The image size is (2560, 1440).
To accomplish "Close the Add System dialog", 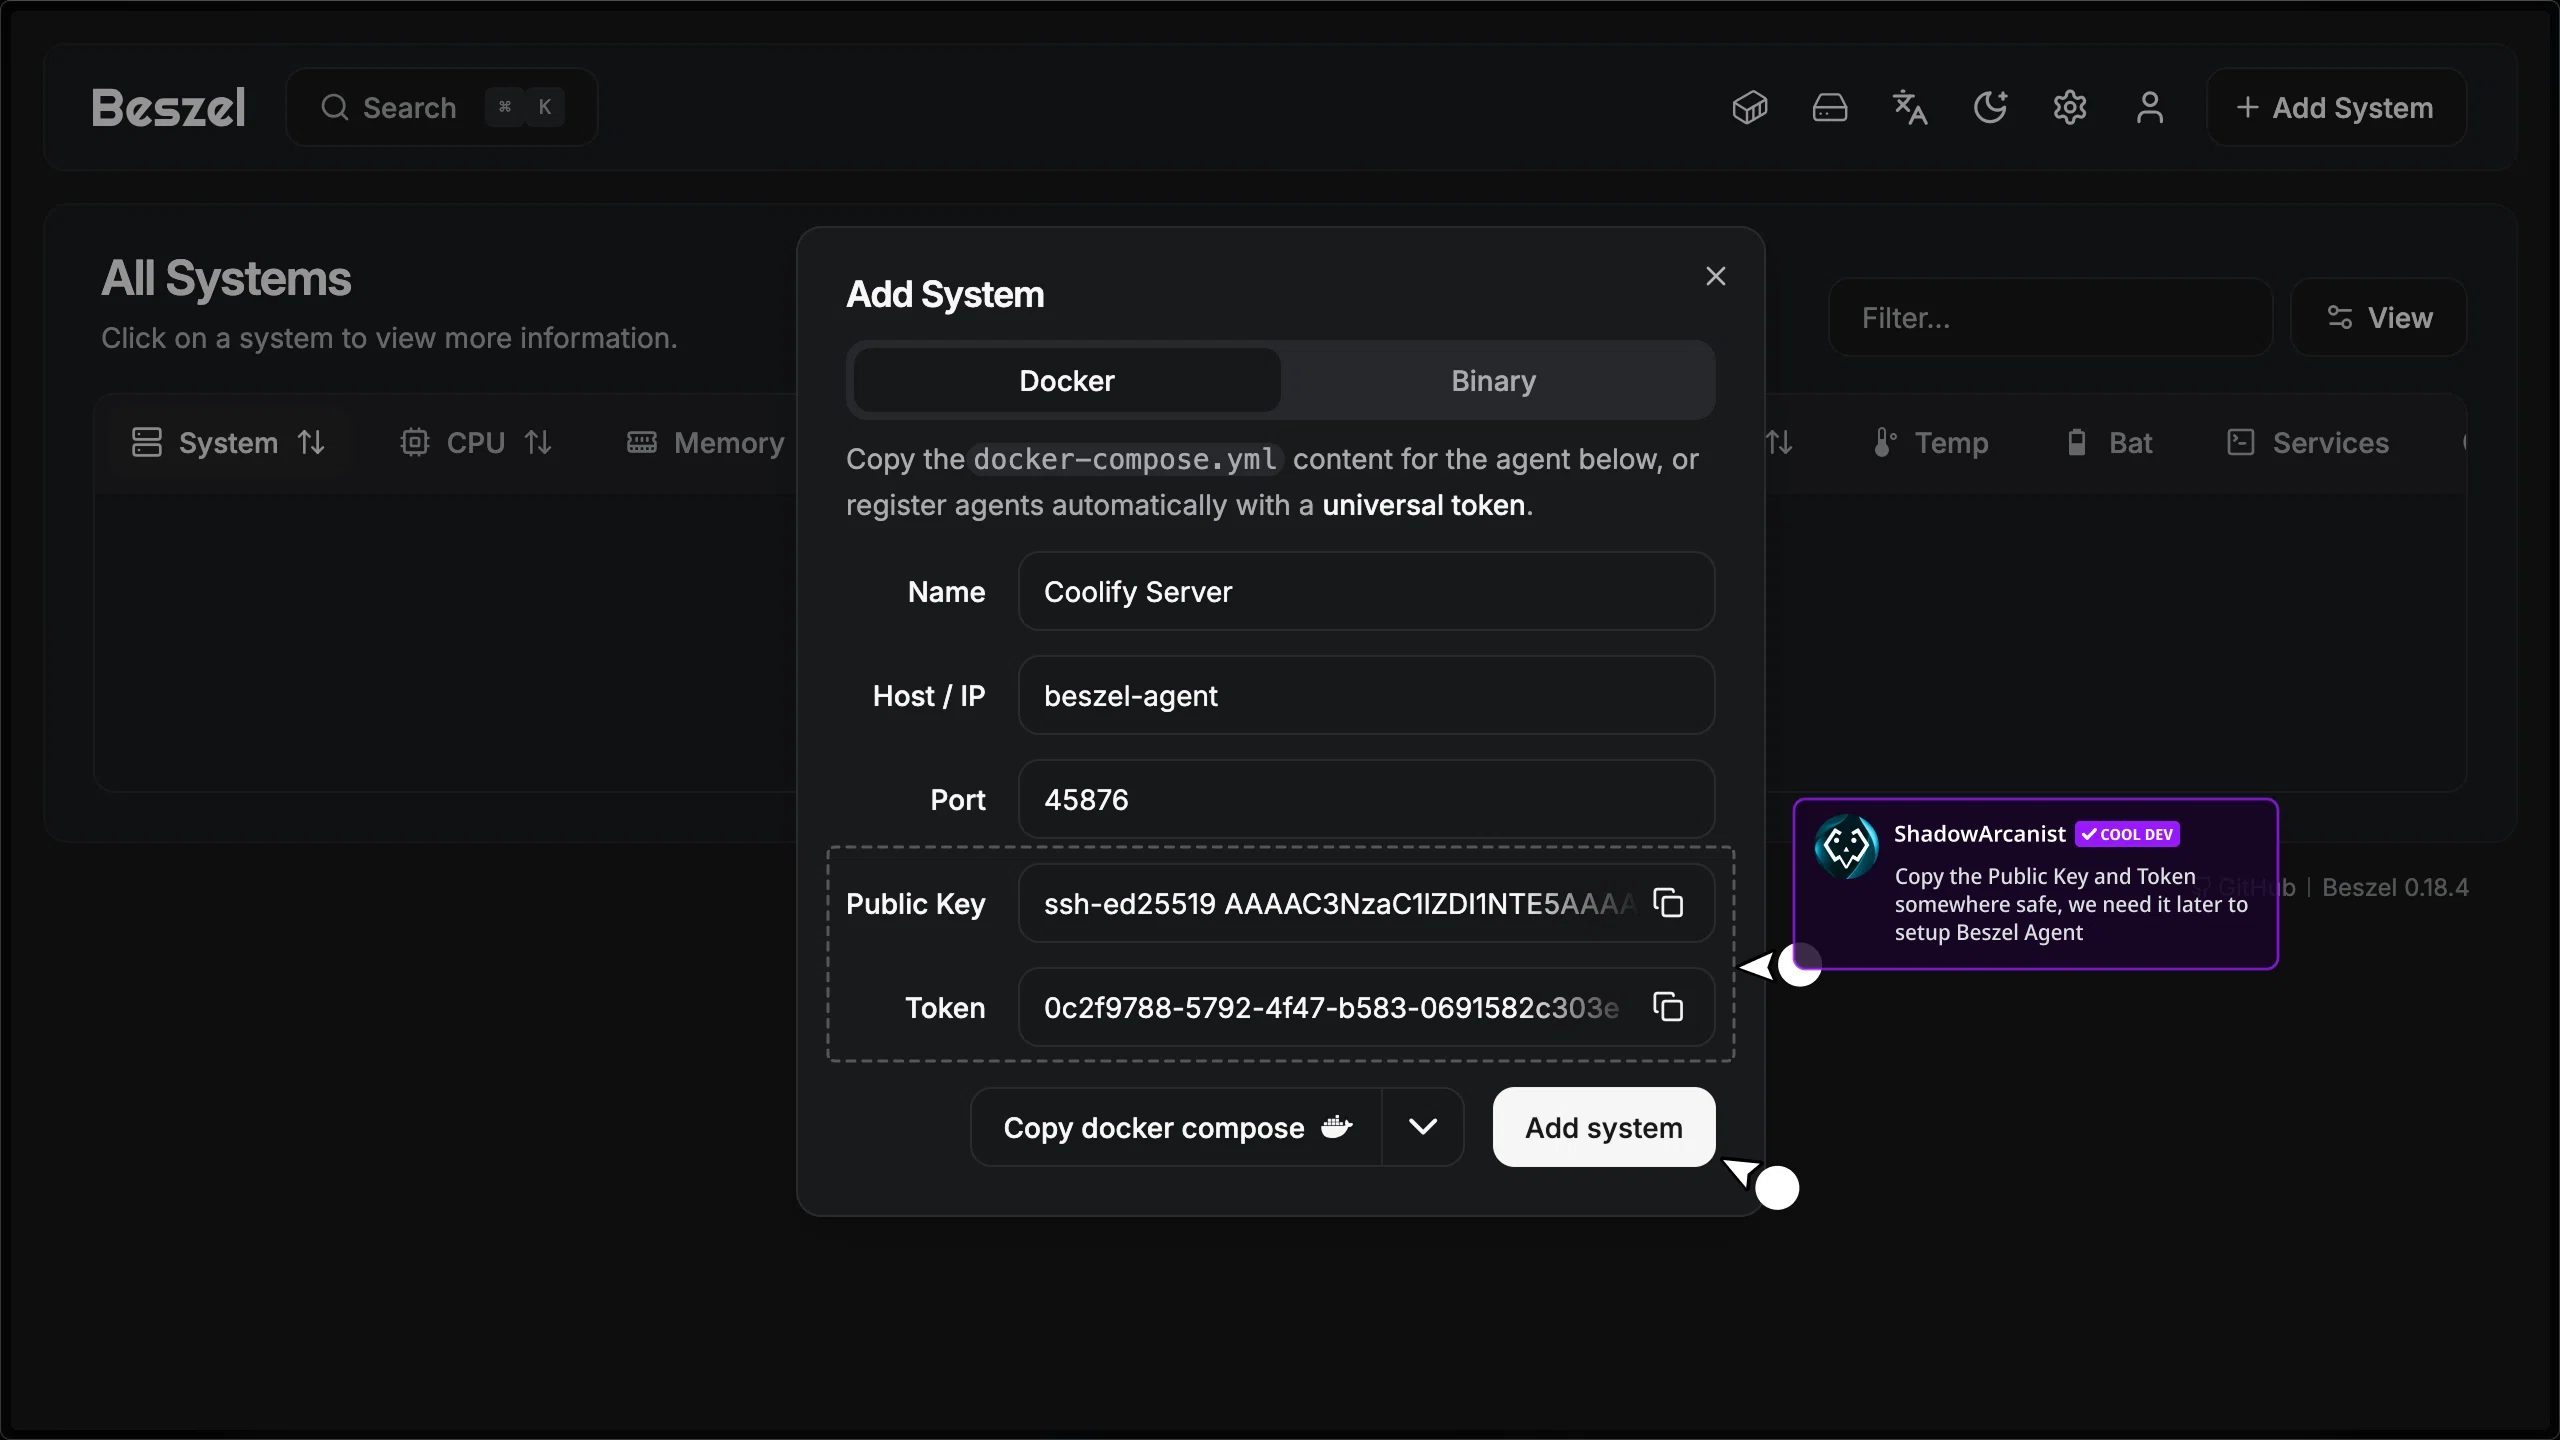I will pyautogui.click(x=1716, y=276).
